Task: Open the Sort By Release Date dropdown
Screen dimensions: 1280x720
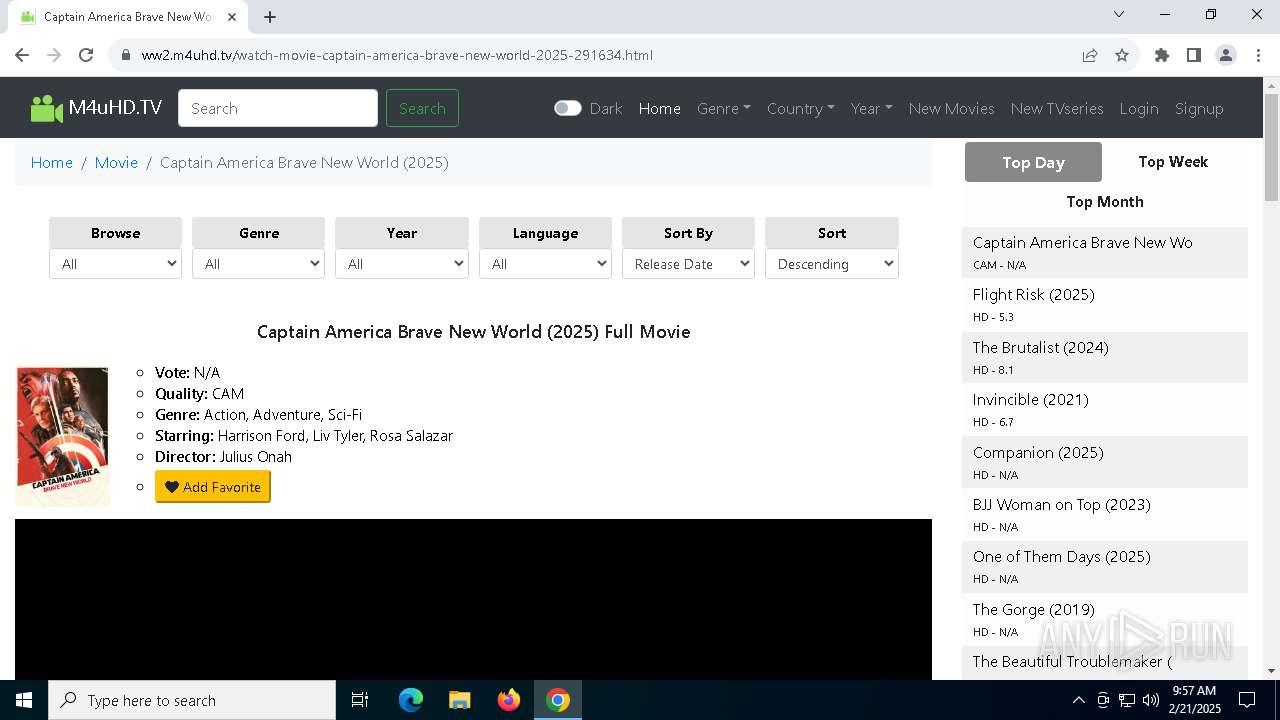Action: coord(688,264)
